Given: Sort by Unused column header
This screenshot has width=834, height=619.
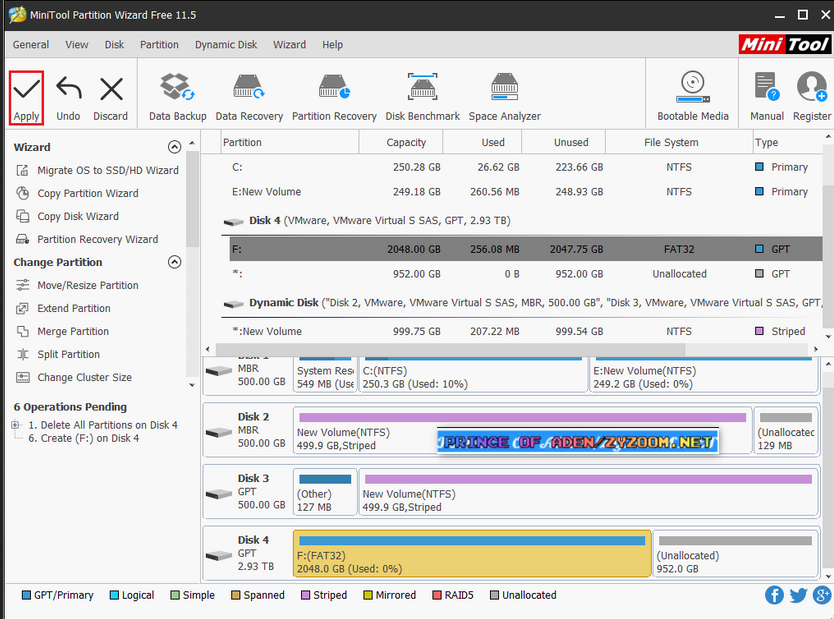Looking at the screenshot, I should coord(564,142).
